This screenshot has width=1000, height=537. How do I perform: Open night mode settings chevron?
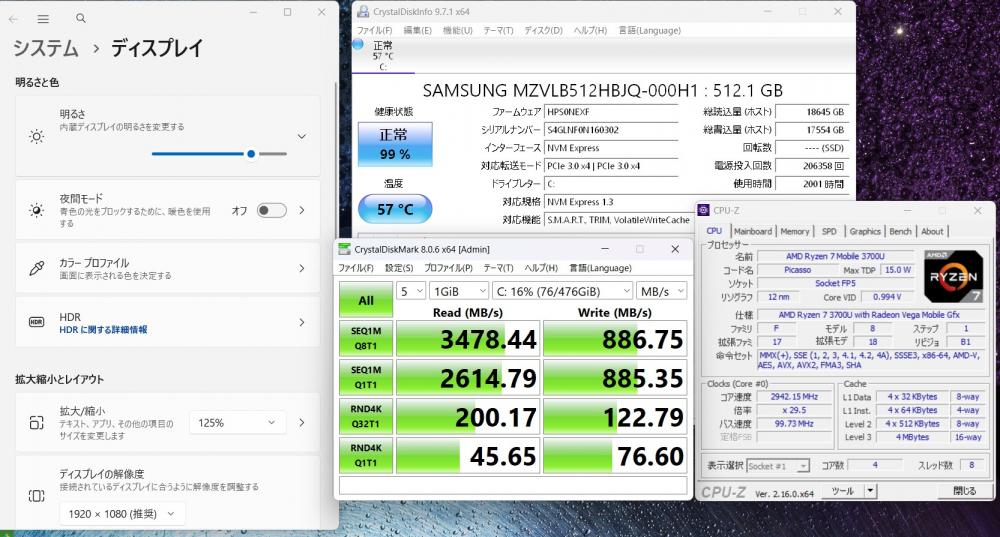coord(302,210)
